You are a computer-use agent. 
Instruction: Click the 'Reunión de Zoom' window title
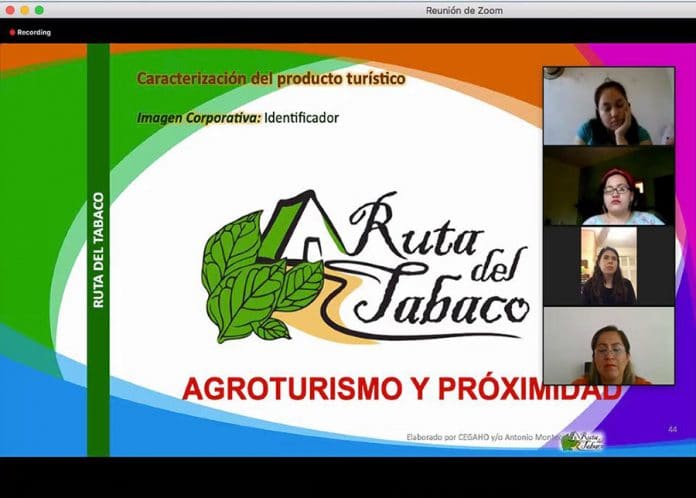click(x=464, y=11)
